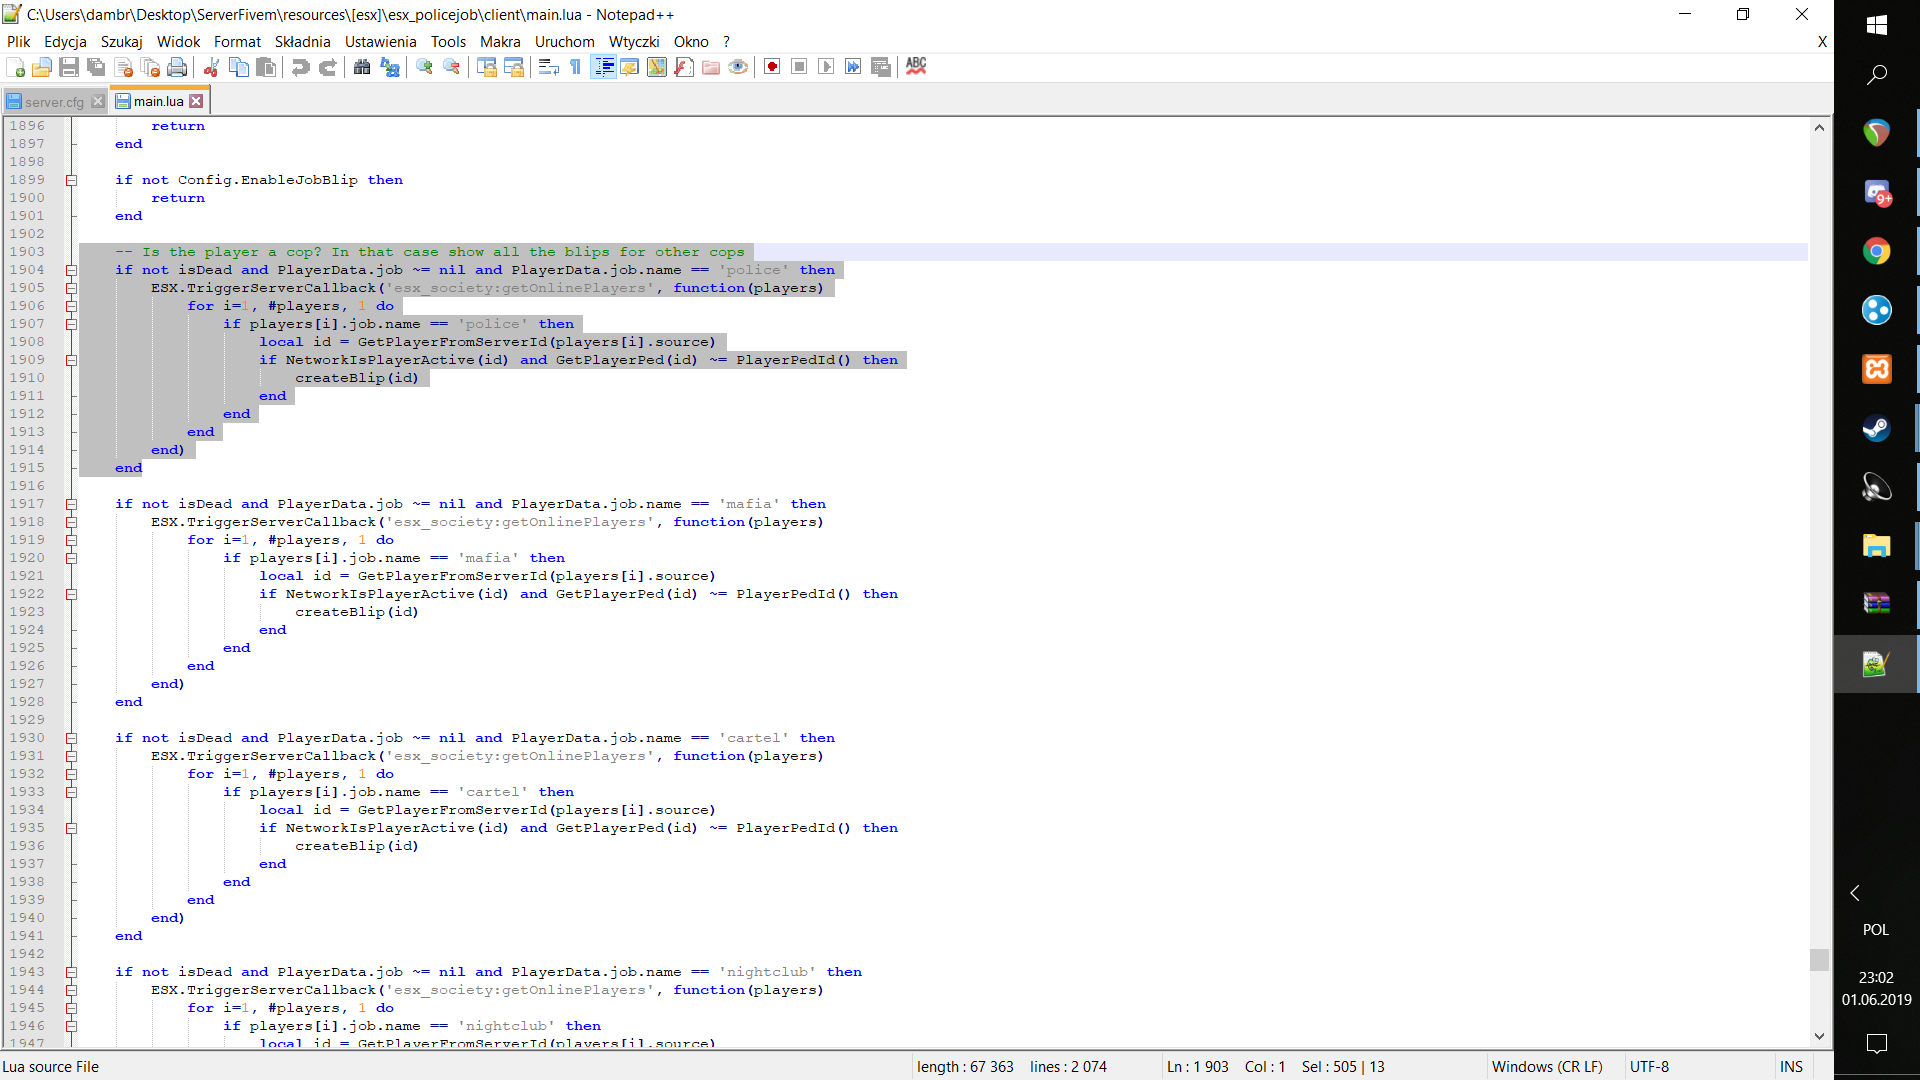The width and height of the screenshot is (1920, 1080).
Task: Click the Cut scissors icon
Action: (x=211, y=67)
